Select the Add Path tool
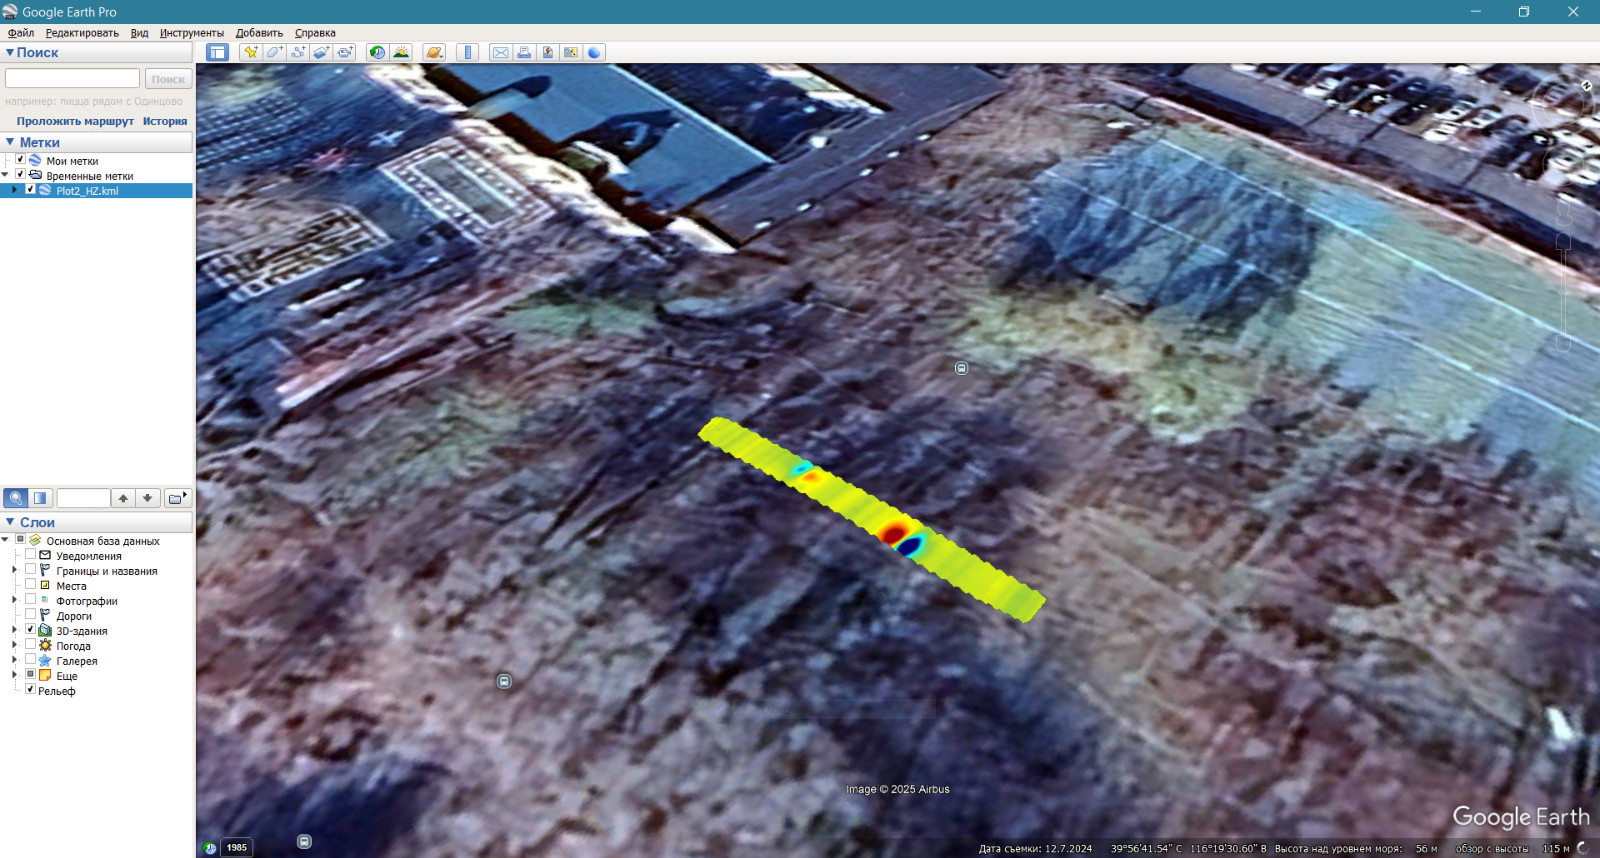1600x858 pixels. (298, 52)
